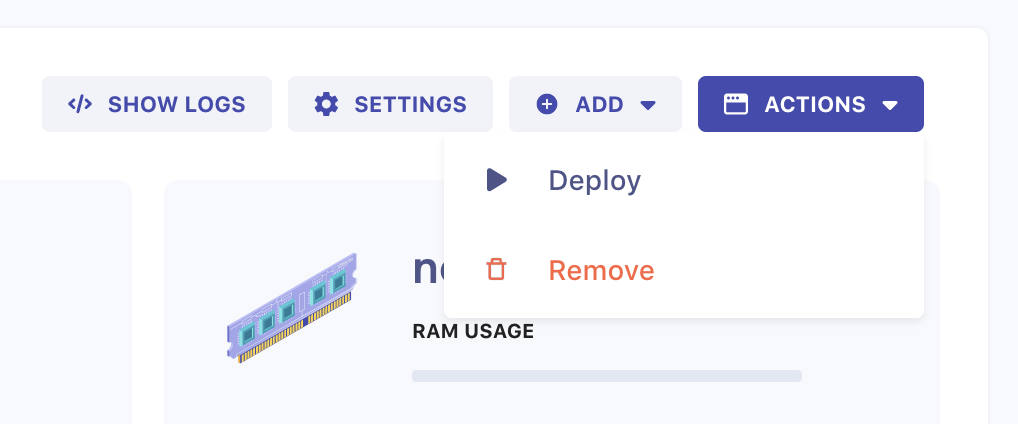This screenshot has width=1018, height=424.
Task: Open the Add dropdown button
Action: (598, 104)
